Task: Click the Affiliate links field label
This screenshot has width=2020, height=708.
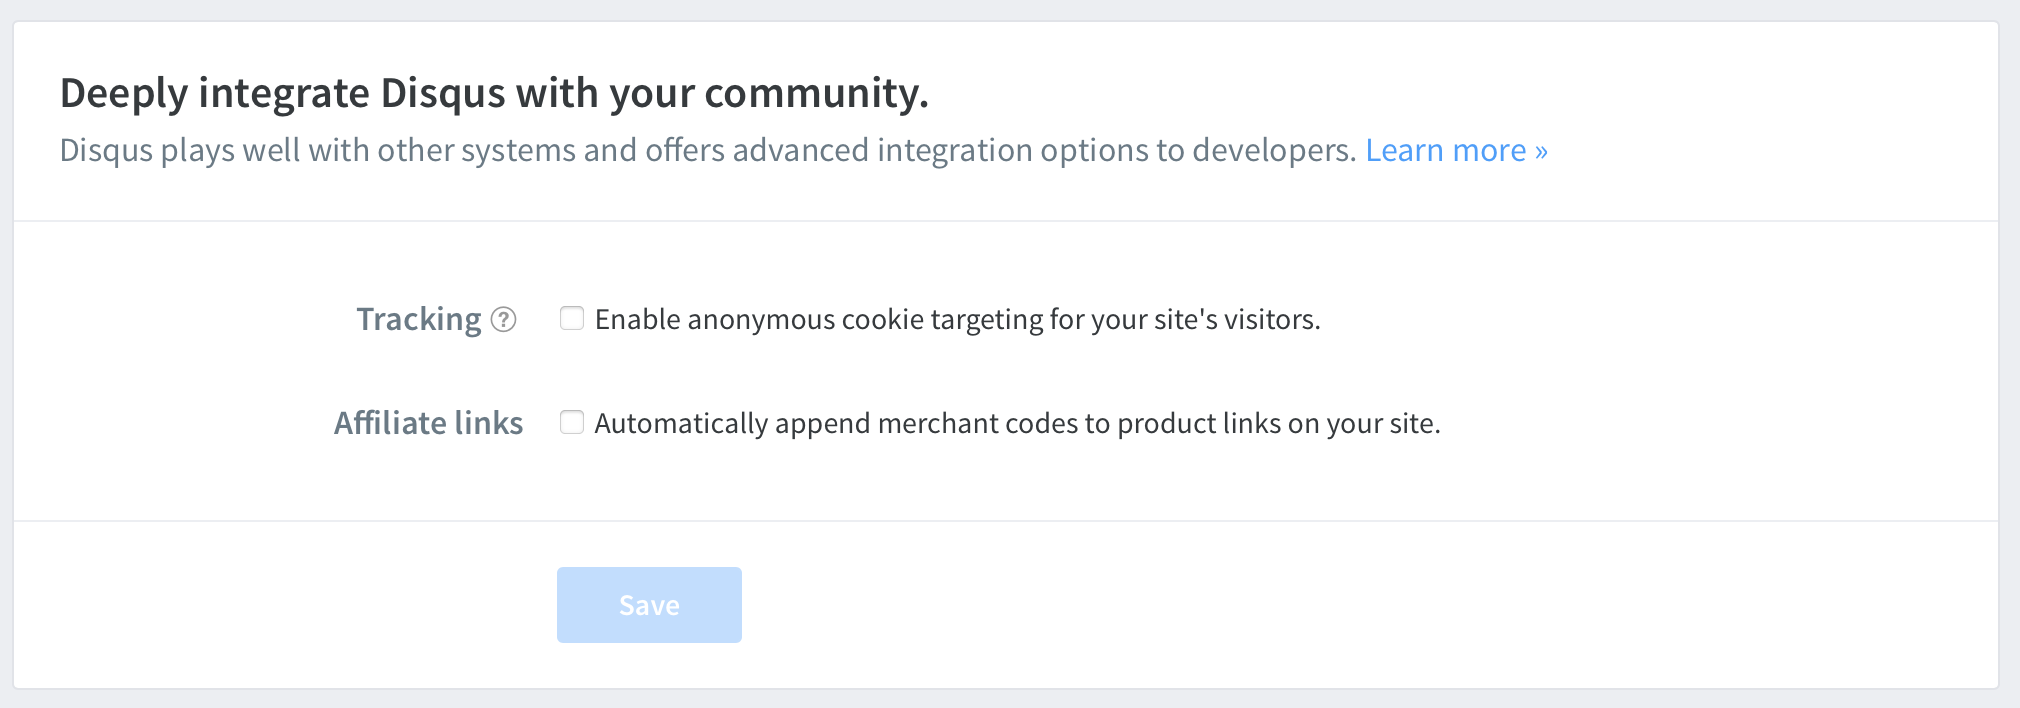Action: 428,423
